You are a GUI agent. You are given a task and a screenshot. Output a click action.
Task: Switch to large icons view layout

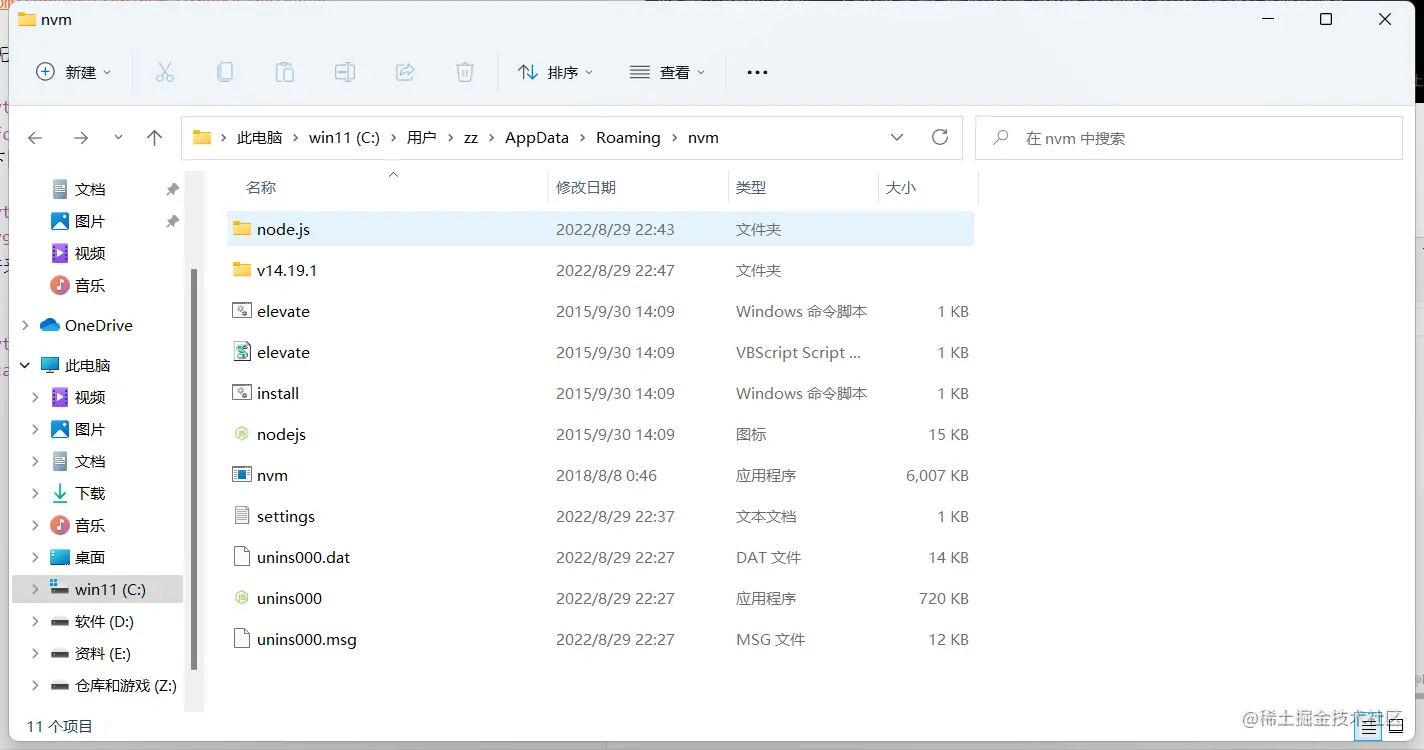(x=1395, y=728)
